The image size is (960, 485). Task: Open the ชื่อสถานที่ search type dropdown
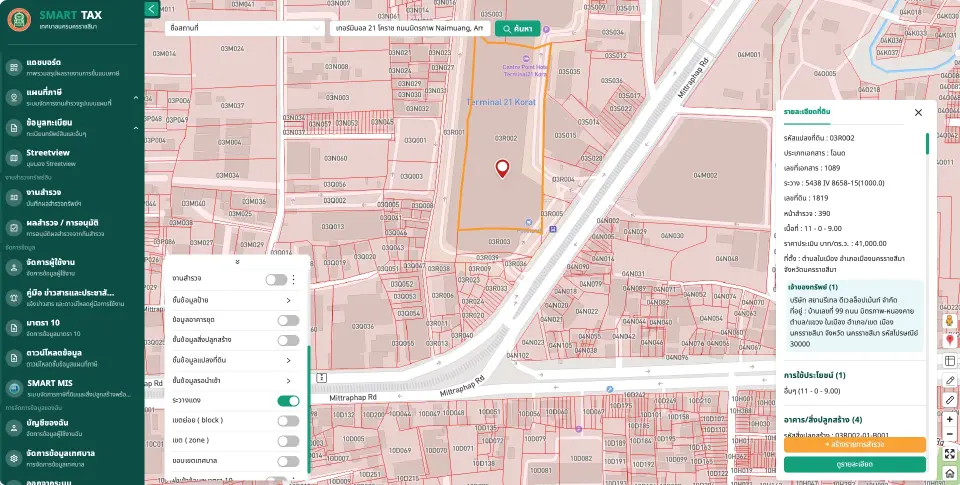(244, 28)
